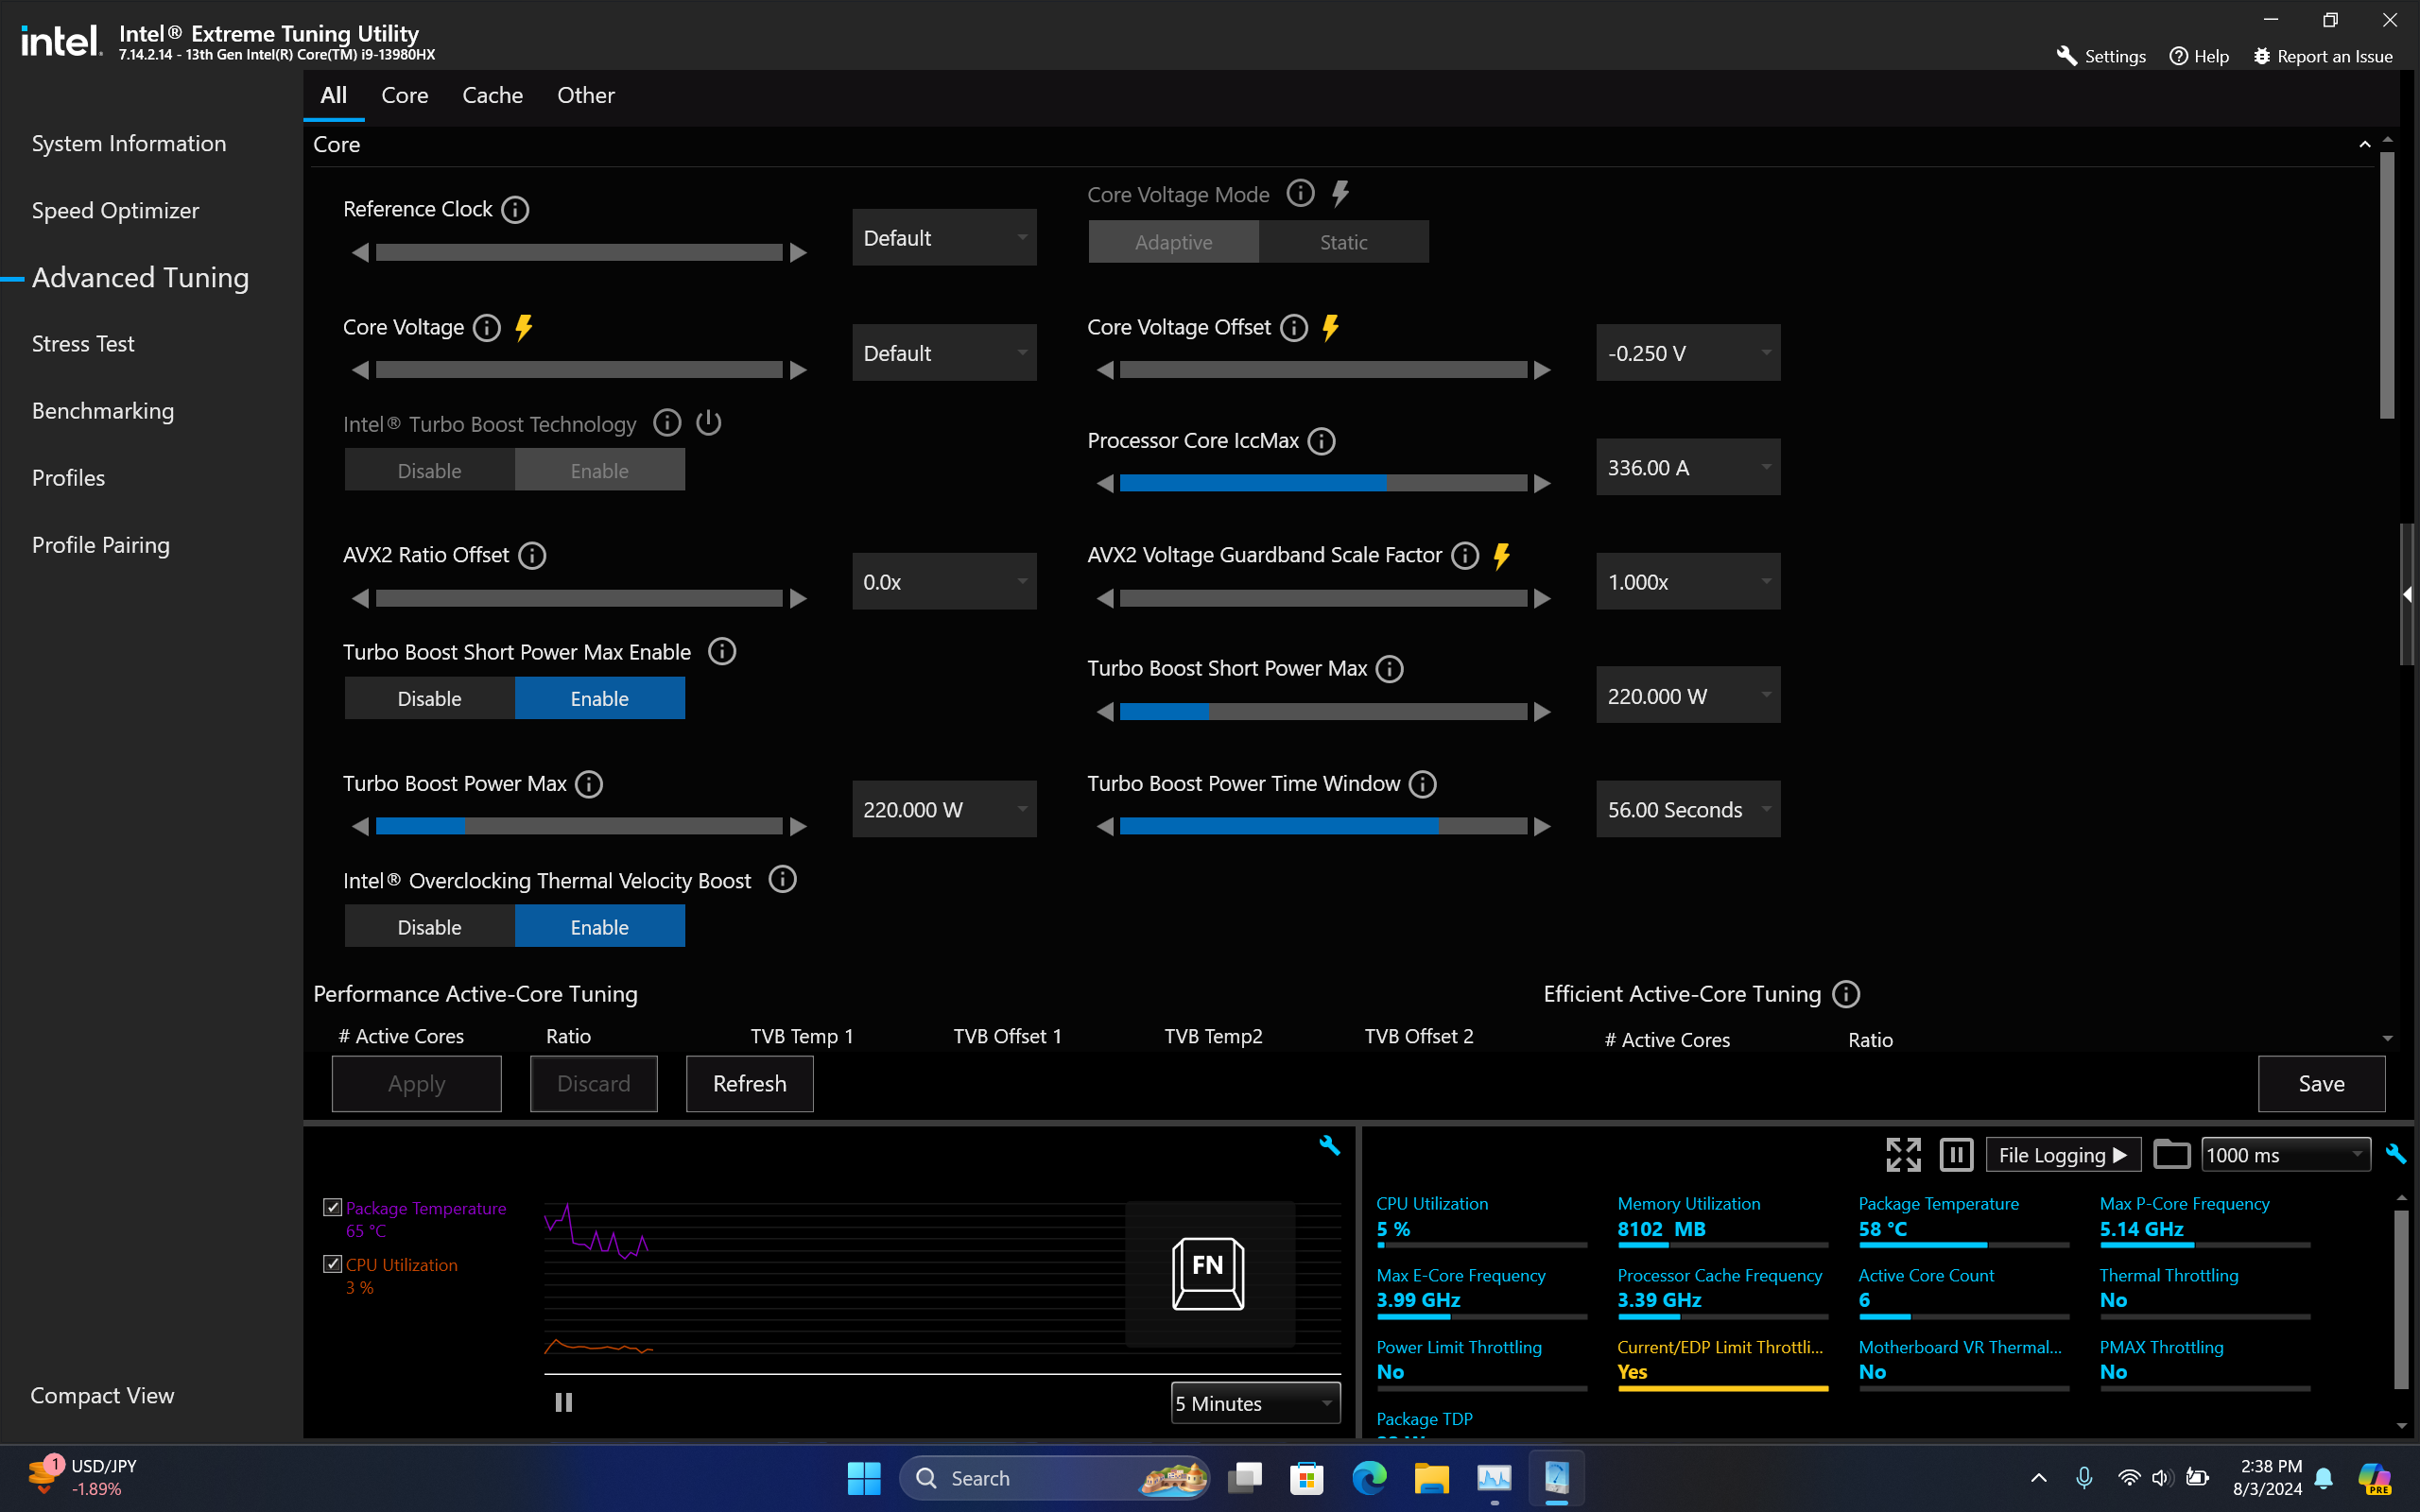Adjust the Processor Core IccMax slider

(x=1323, y=483)
